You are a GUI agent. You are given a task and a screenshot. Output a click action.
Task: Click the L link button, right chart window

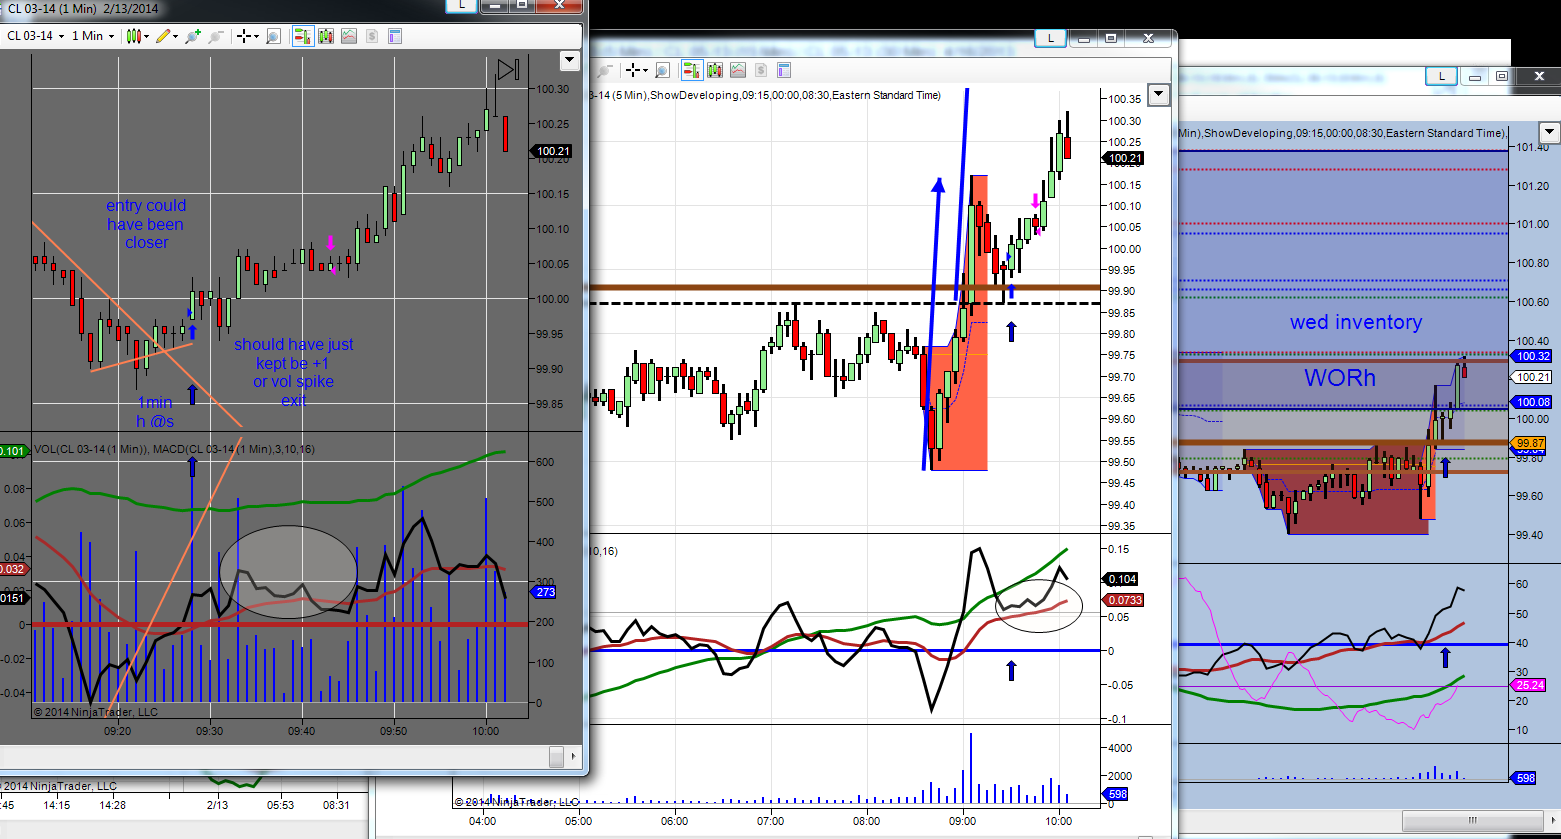point(1441,76)
